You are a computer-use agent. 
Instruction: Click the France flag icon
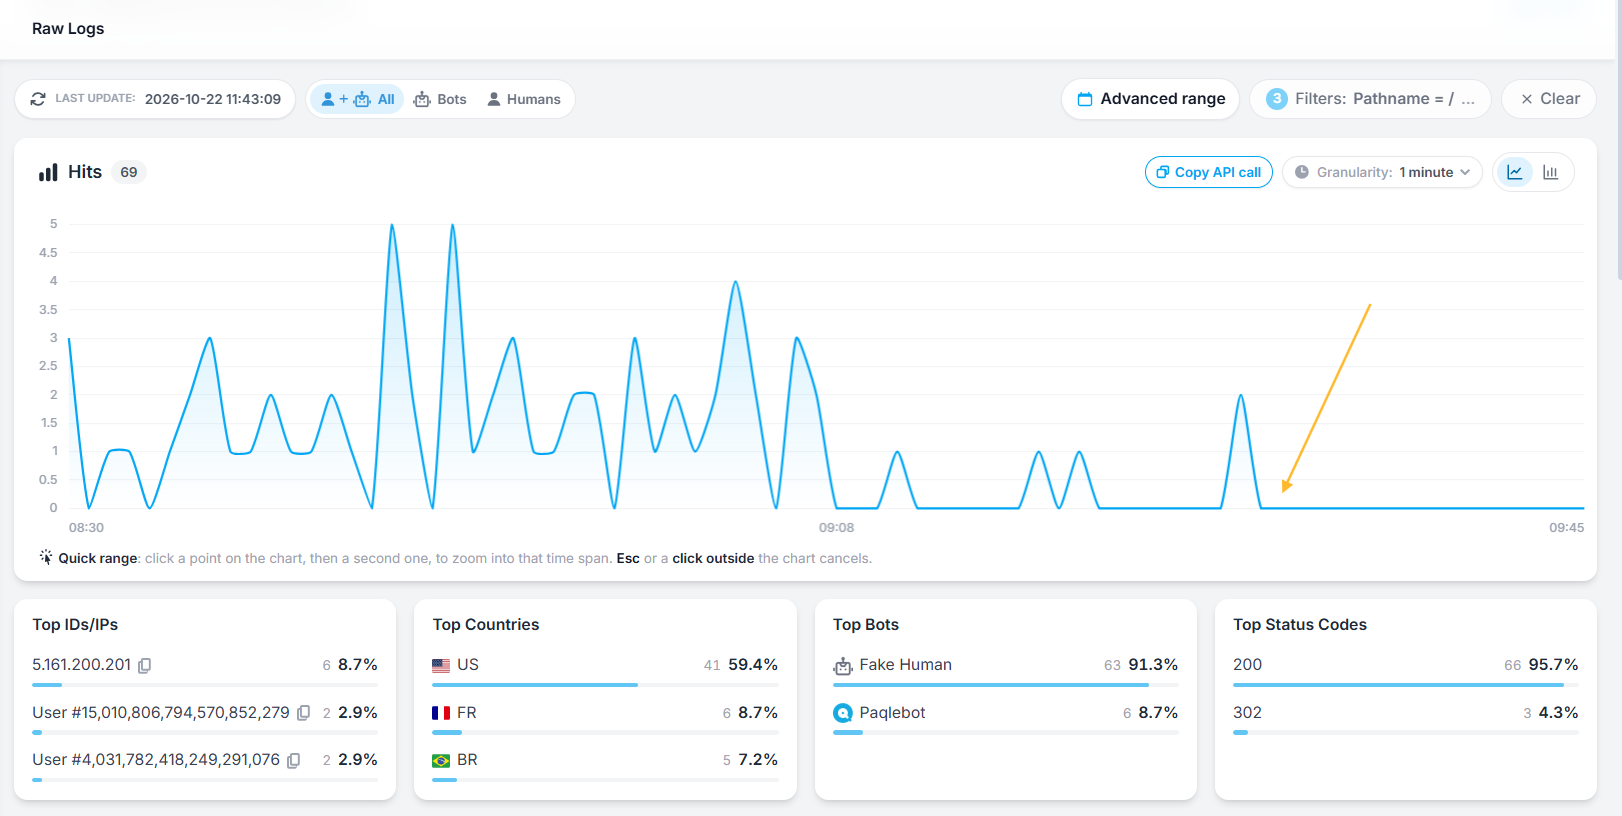441,713
